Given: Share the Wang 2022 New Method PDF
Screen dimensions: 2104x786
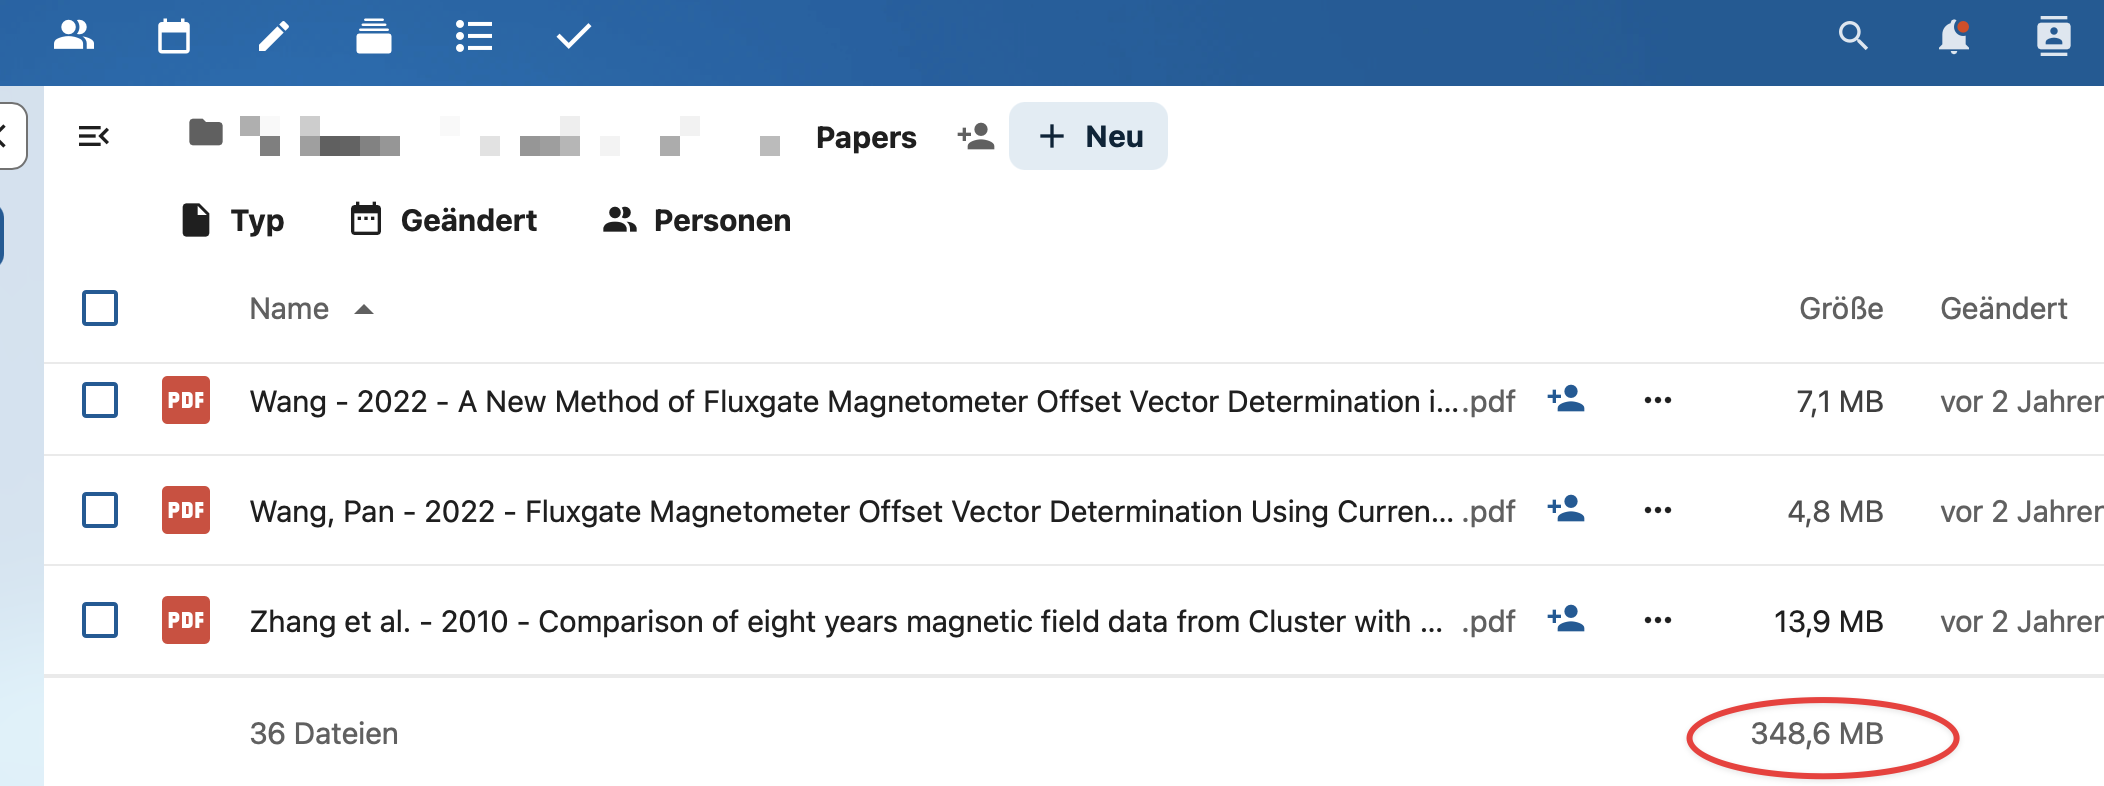Looking at the screenshot, I should click(1566, 400).
